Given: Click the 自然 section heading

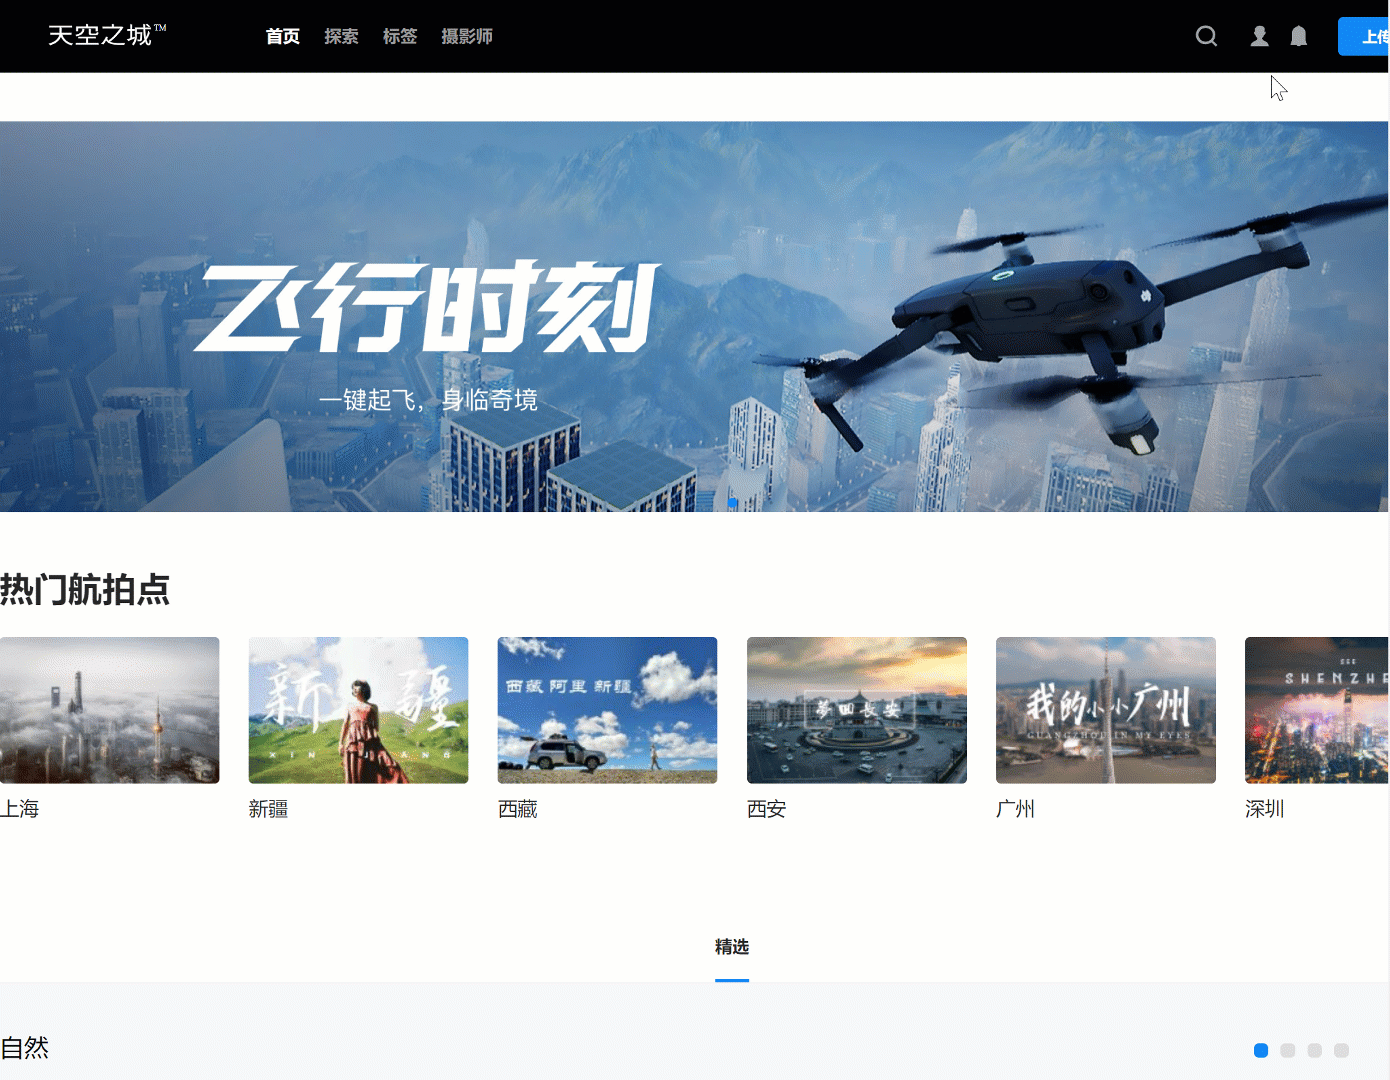Looking at the screenshot, I should tap(24, 1048).
